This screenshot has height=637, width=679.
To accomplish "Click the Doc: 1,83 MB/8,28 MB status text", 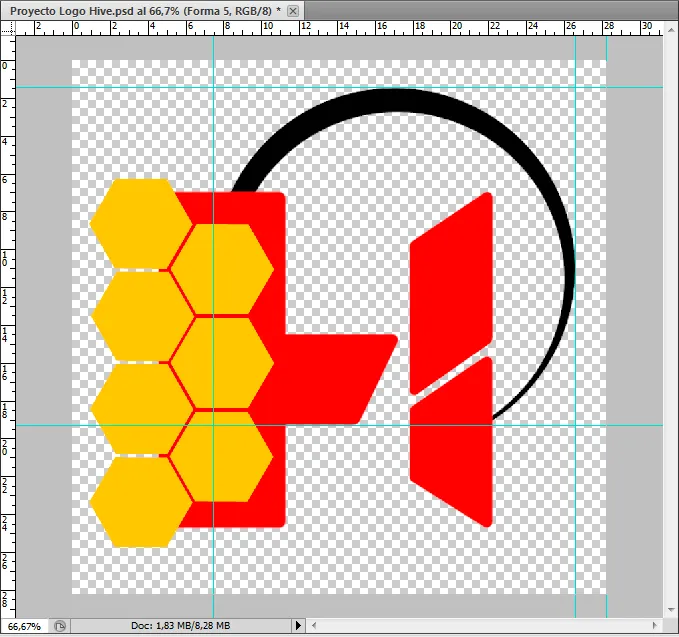I will click(181, 626).
